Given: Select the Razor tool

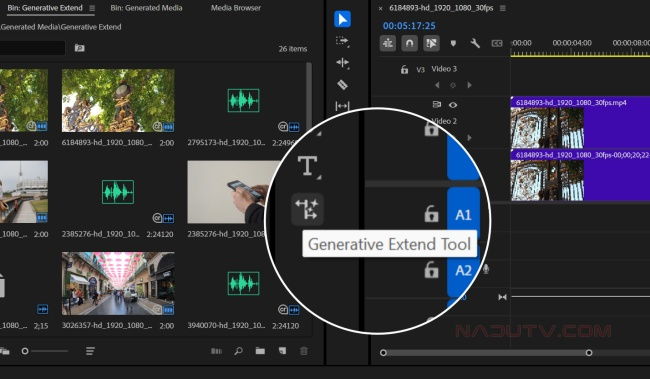Looking at the screenshot, I should click(342, 85).
